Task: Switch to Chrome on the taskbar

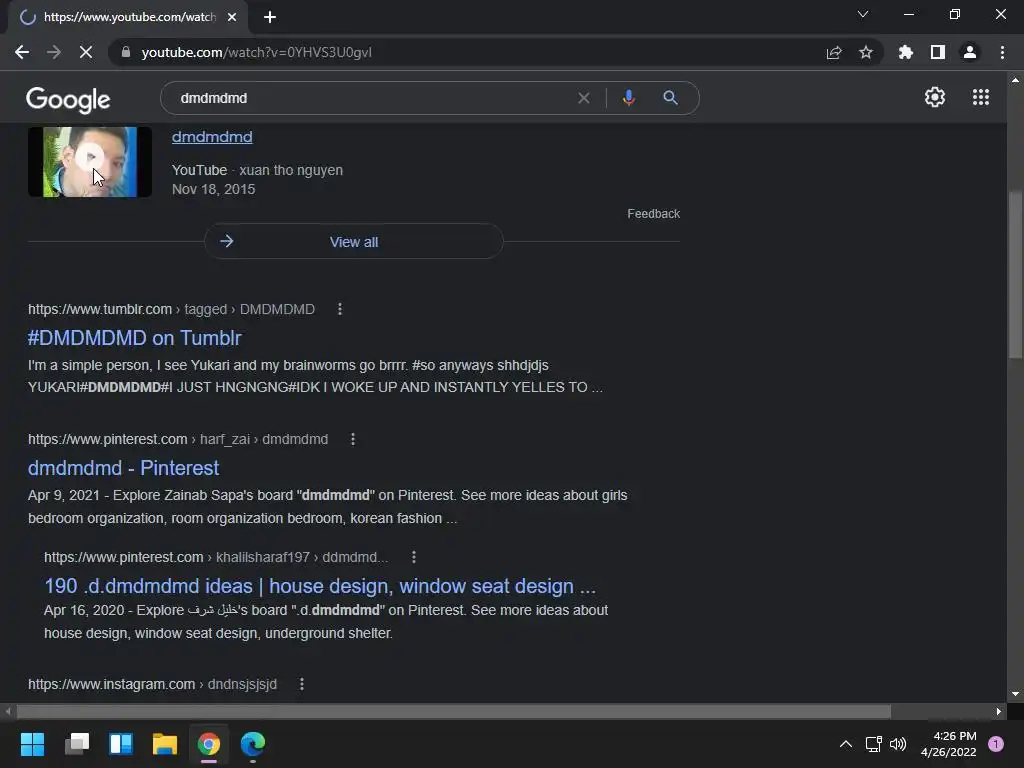Action: pyautogui.click(x=209, y=744)
